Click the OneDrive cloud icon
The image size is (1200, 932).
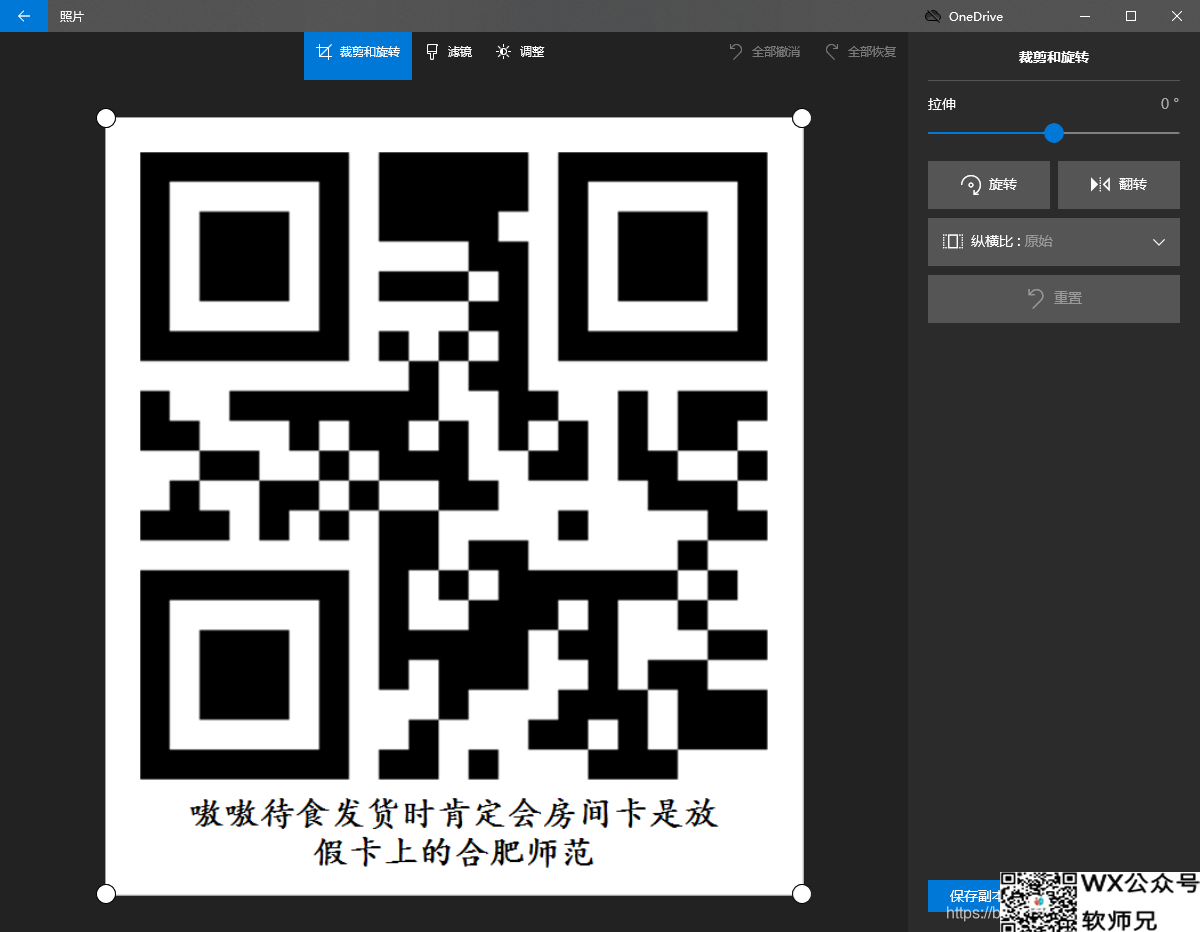pyautogui.click(x=933, y=16)
